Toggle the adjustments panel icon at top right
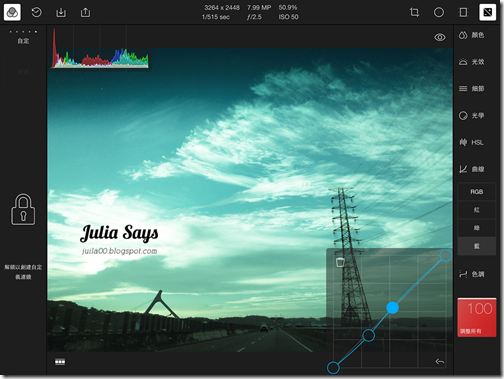The width and height of the screenshot is (504, 379). coord(487,12)
